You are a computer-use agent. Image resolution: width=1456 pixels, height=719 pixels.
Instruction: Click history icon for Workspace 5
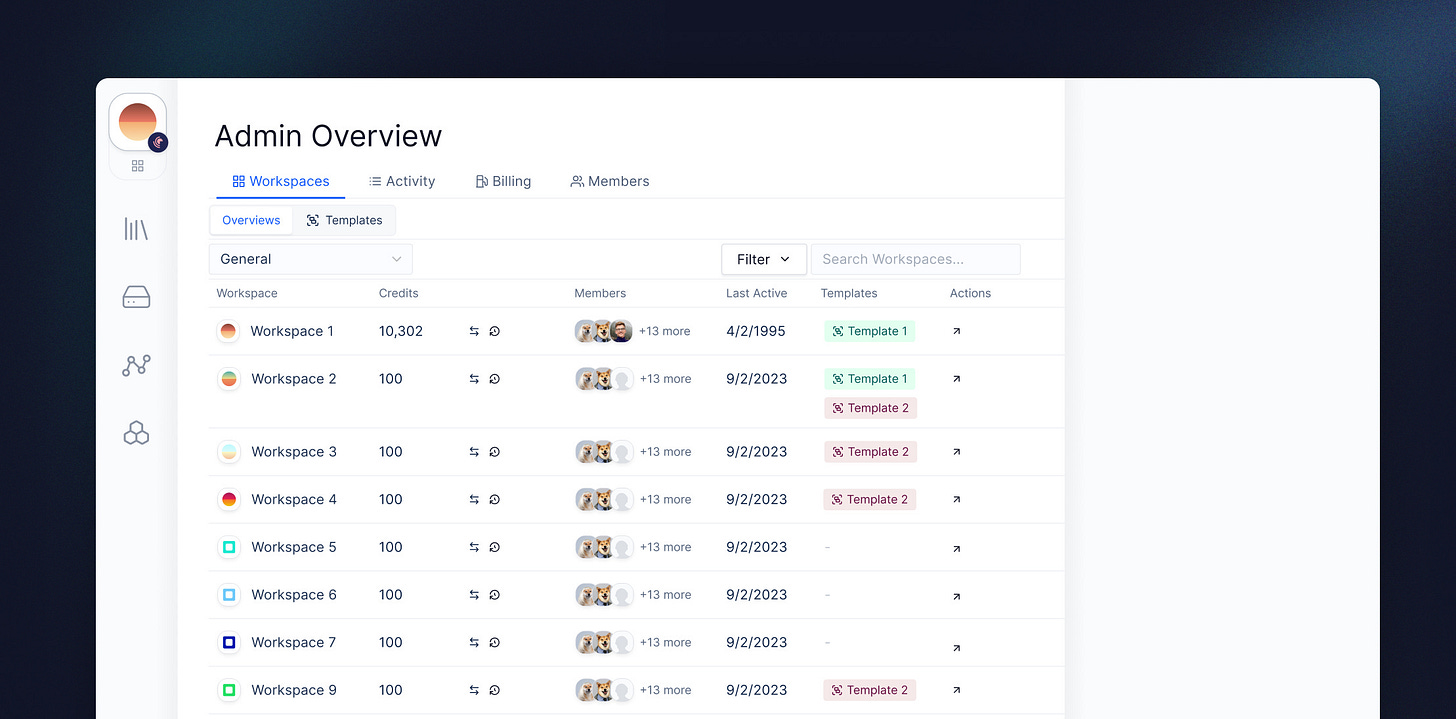tap(494, 547)
